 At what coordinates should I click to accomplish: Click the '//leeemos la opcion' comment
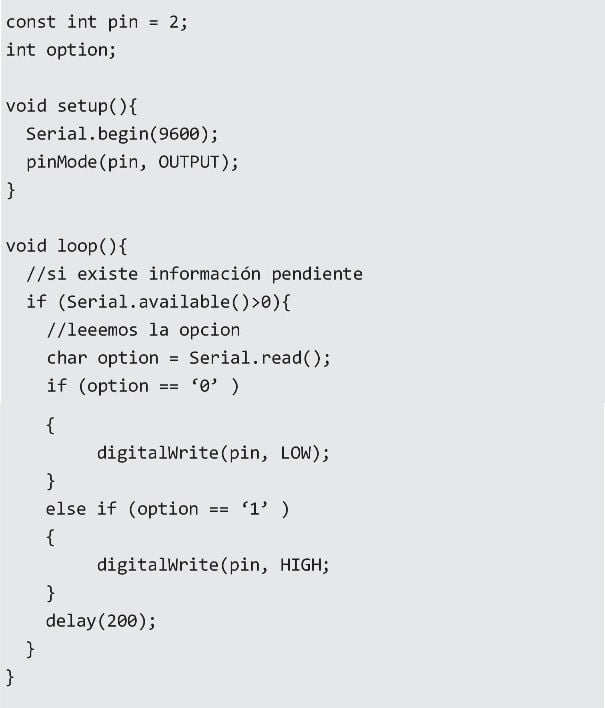[x=144, y=330]
